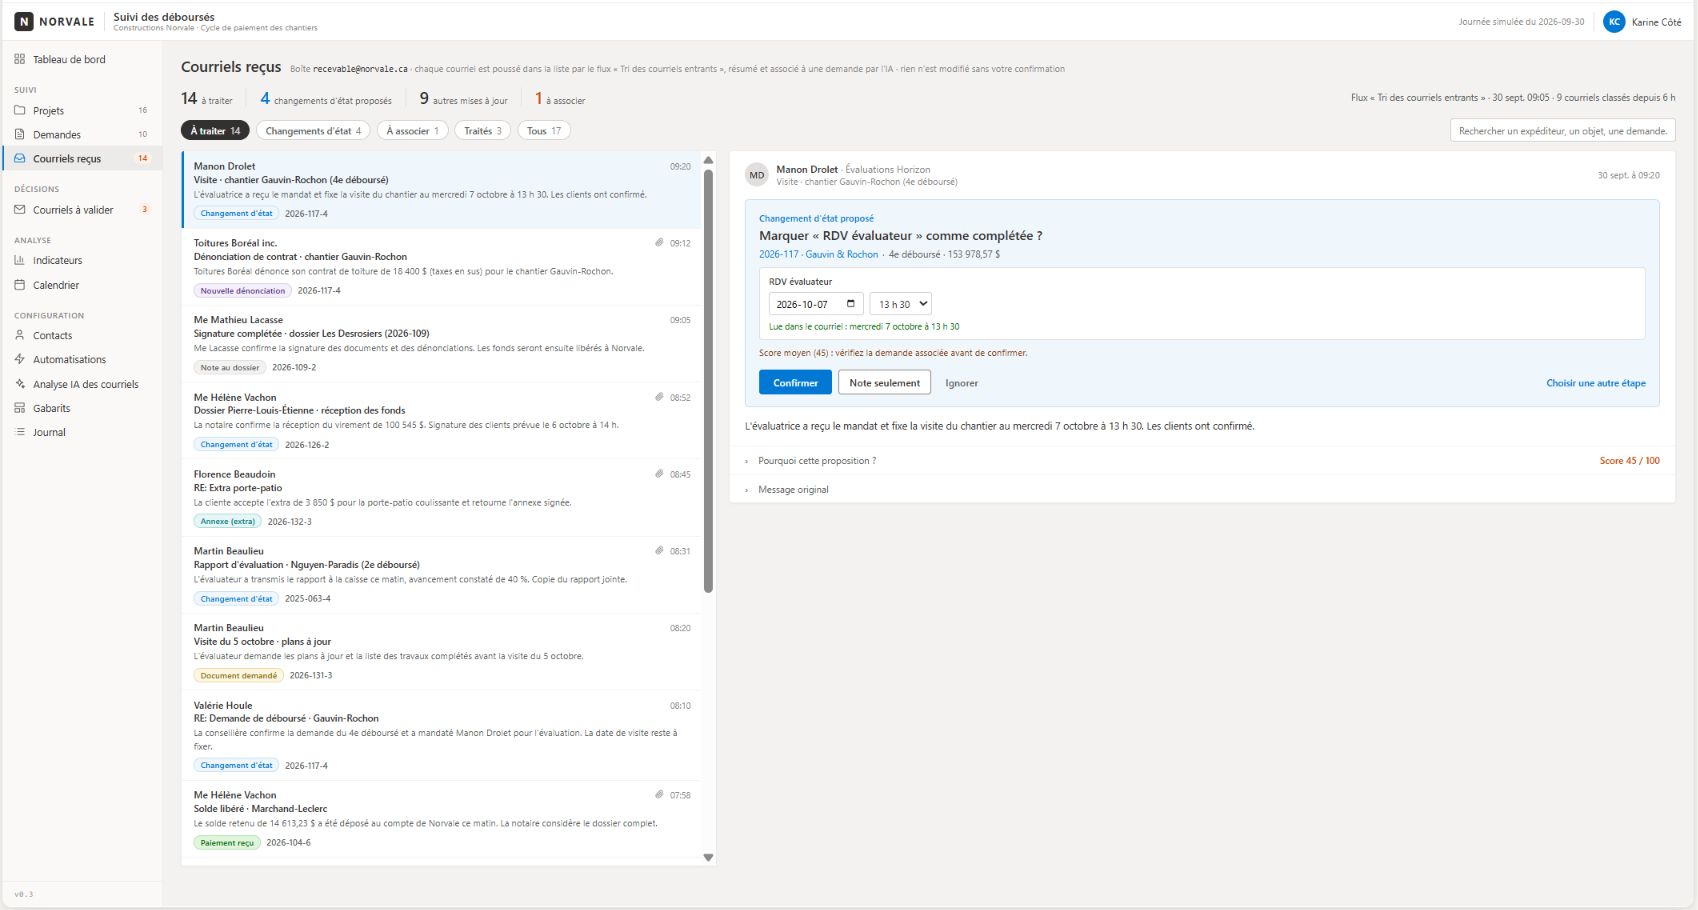Click the Confirmer button
Viewport: 1698px width, 910px height.
[x=795, y=383]
